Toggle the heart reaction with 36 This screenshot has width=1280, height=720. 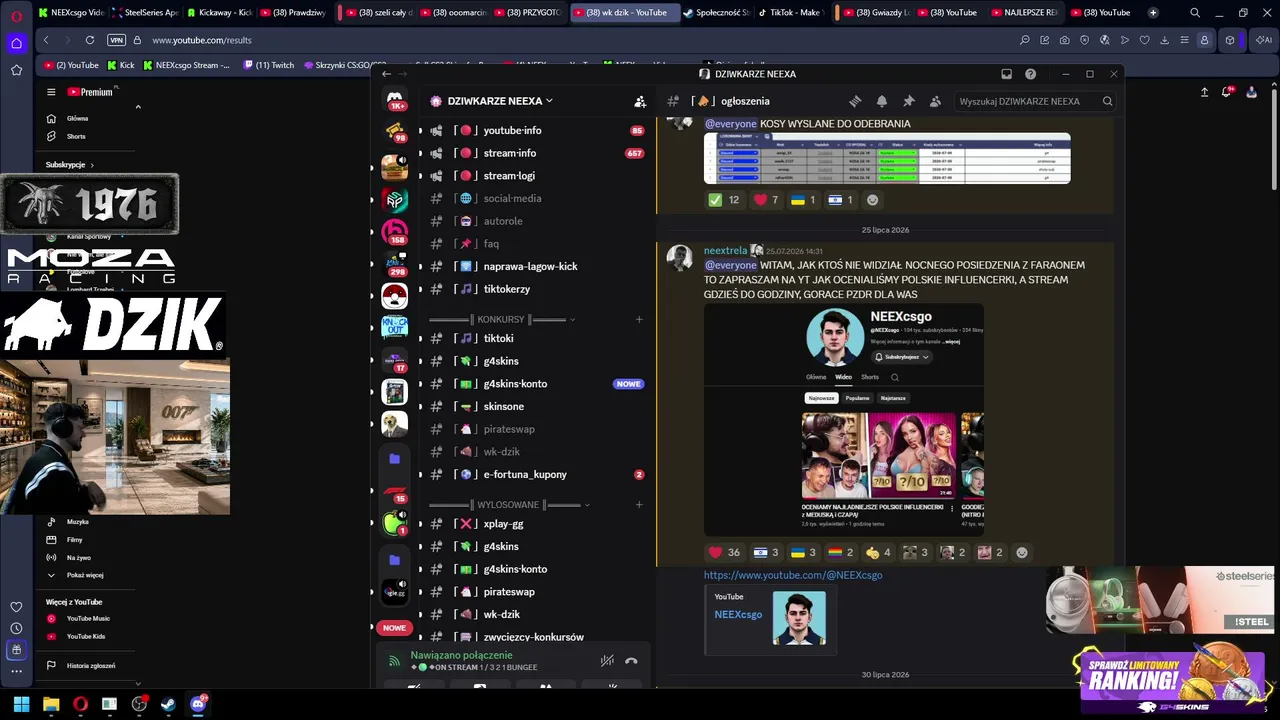pyautogui.click(x=725, y=552)
